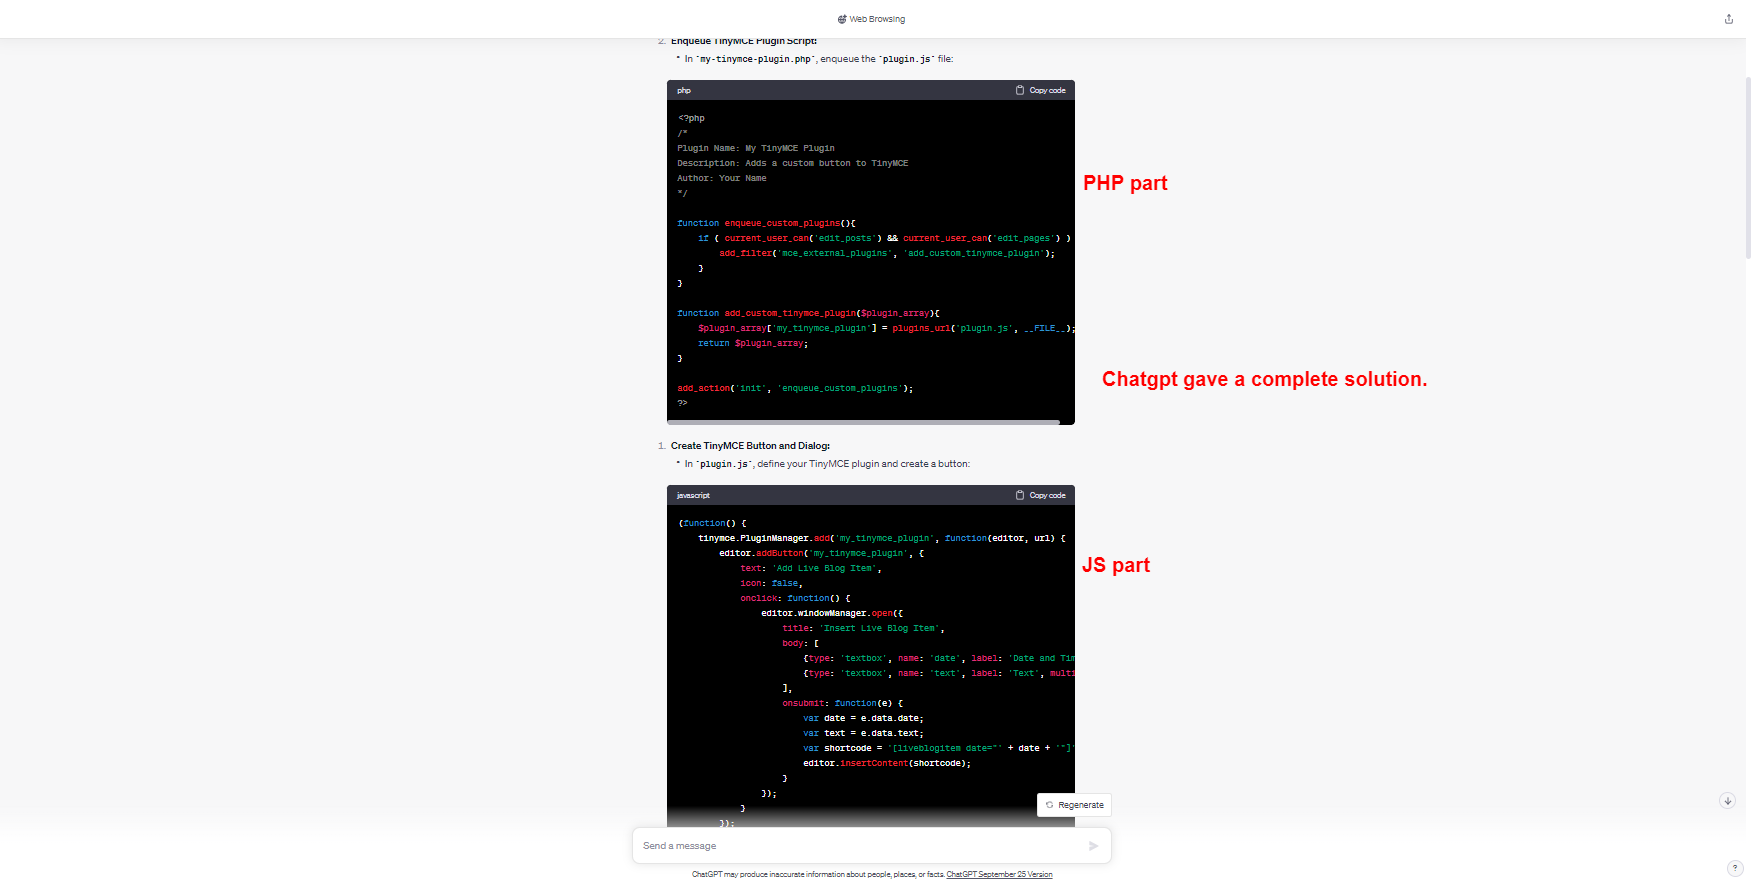This screenshot has width=1751, height=884.
Task: Focus the "Send a message" input field
Action: (860, 846)
